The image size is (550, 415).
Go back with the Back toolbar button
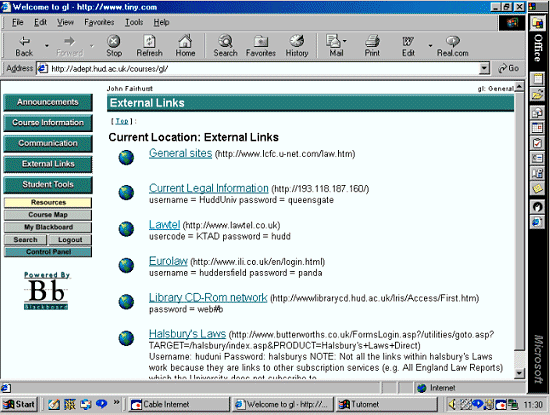pyautogui.click(x=24, y=46)
